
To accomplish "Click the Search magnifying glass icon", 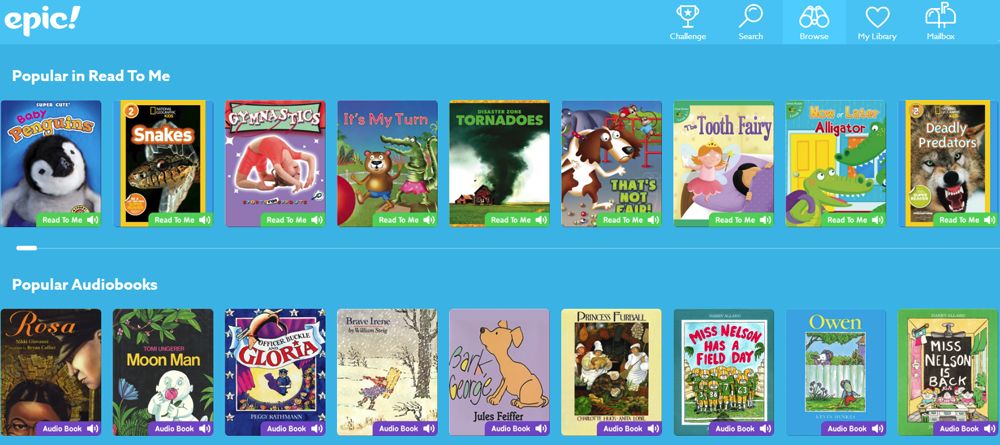I will tap(751, 17).
